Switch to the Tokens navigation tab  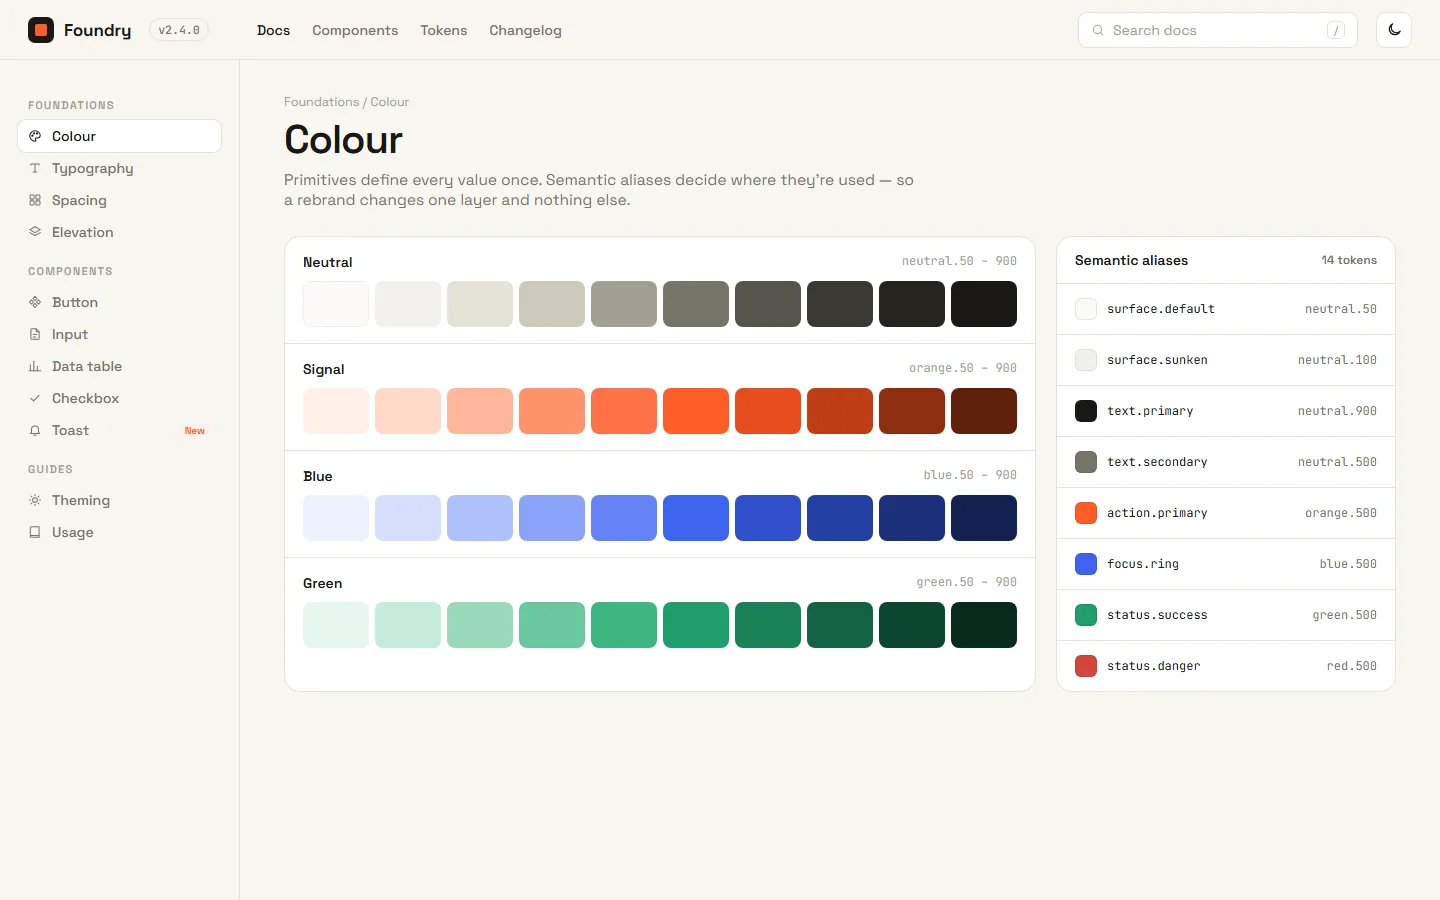[444, 30]
